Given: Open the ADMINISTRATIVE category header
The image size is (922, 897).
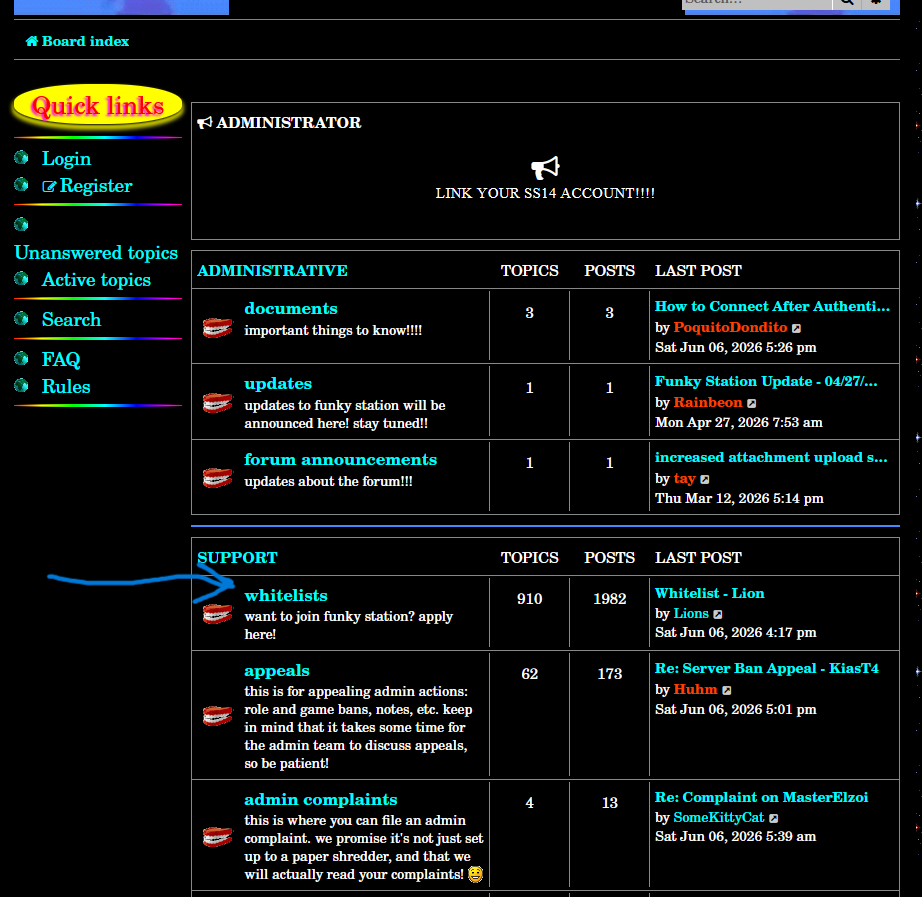Looking at the screenshot, I should coord(272,271).
